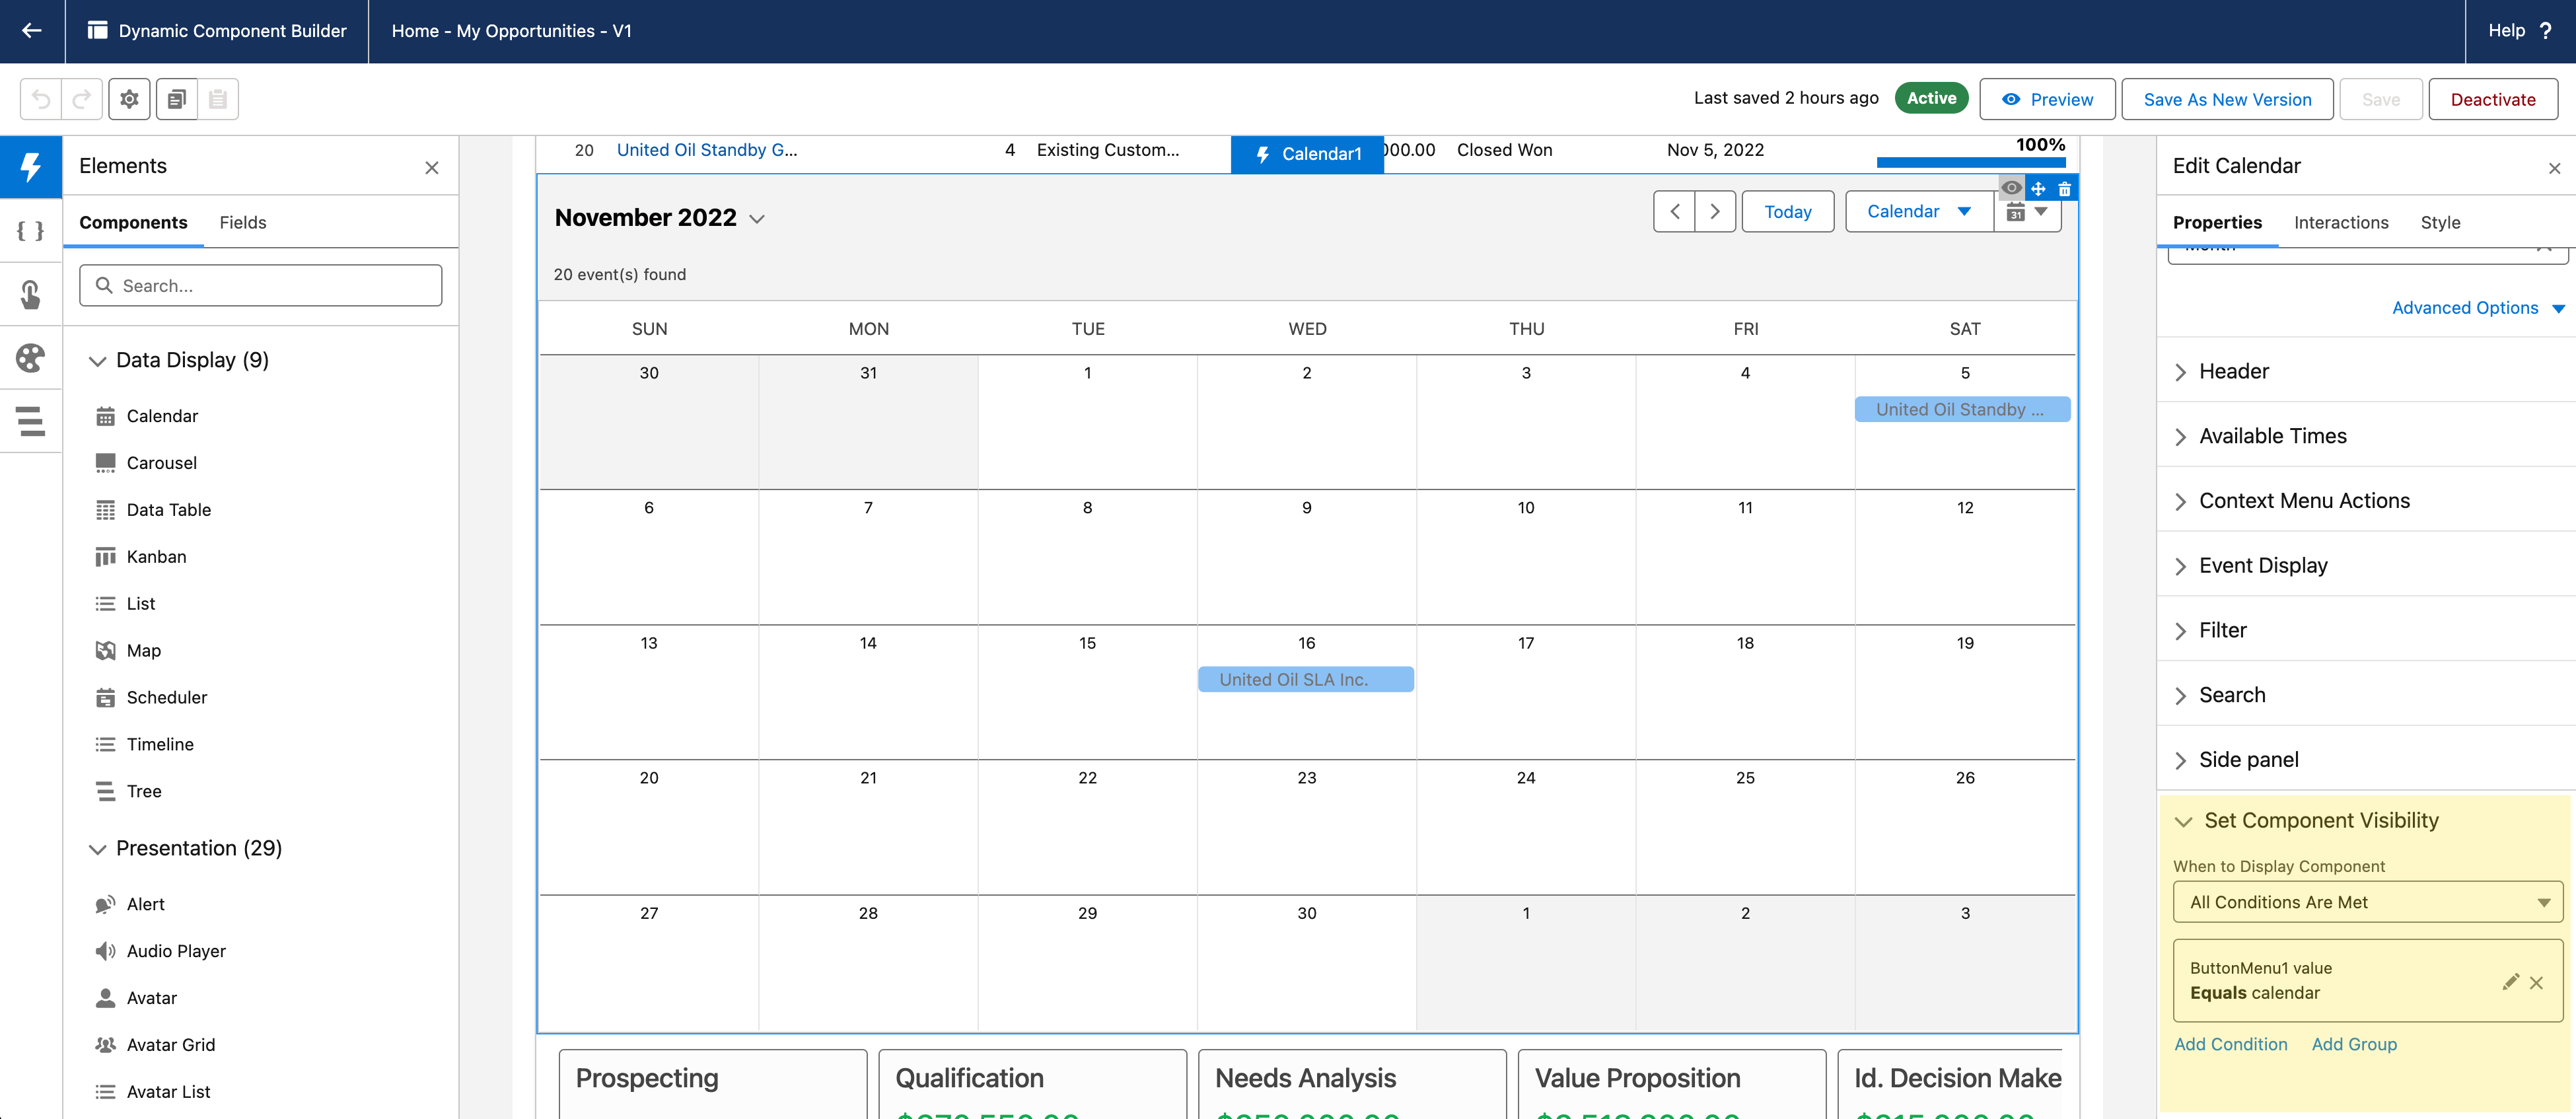Click the move handle on Calendar1 component
2576x1119 pixels.
point(2038,188)
